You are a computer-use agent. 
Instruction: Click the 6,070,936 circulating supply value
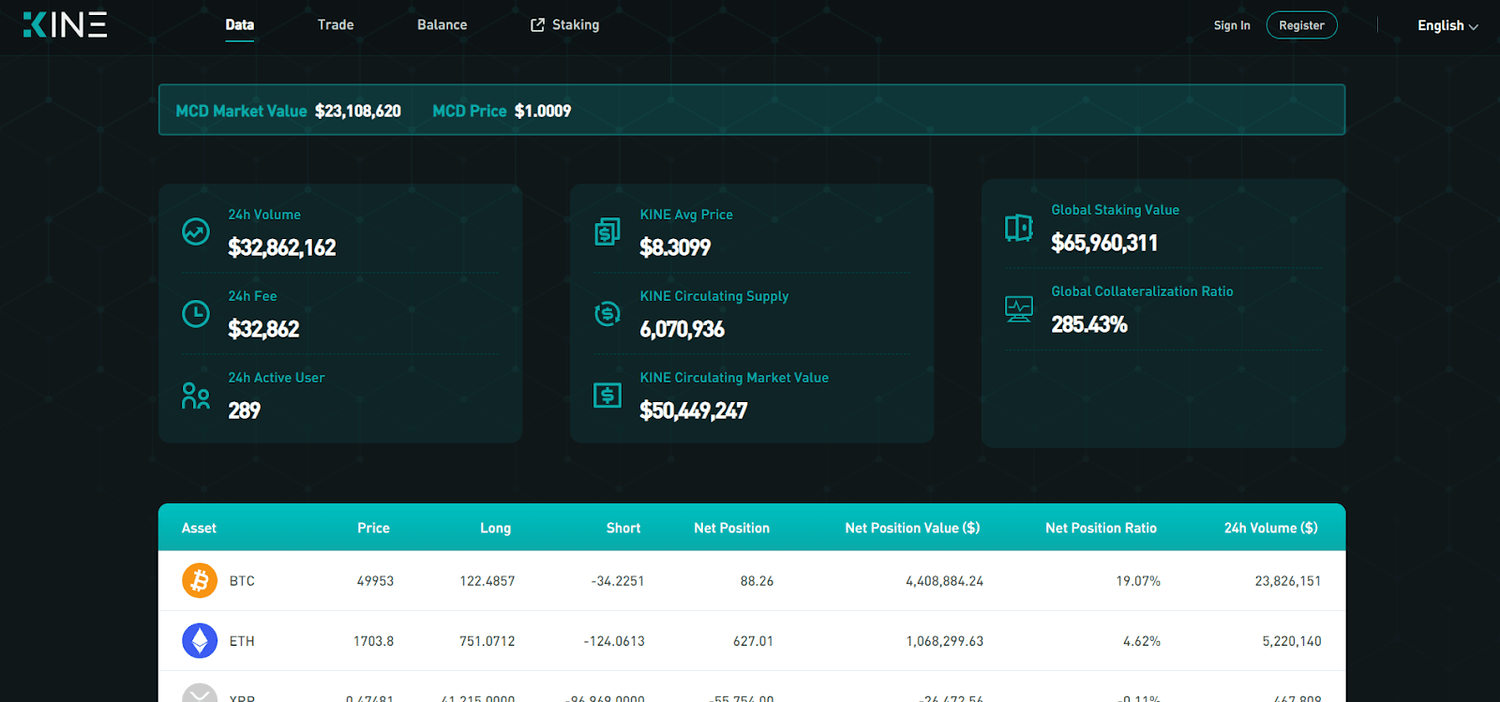[682, 329]
